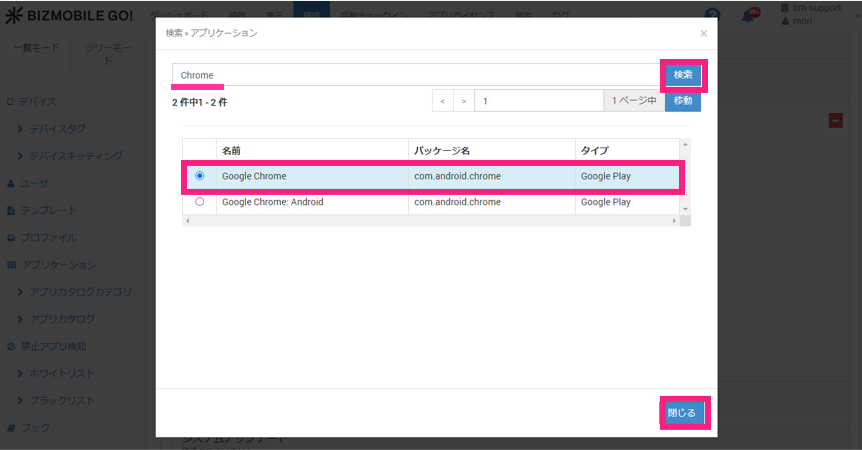Select the Google Chrome: Android radio button
This screenshot has height=450, width=862.
(200, 202)
